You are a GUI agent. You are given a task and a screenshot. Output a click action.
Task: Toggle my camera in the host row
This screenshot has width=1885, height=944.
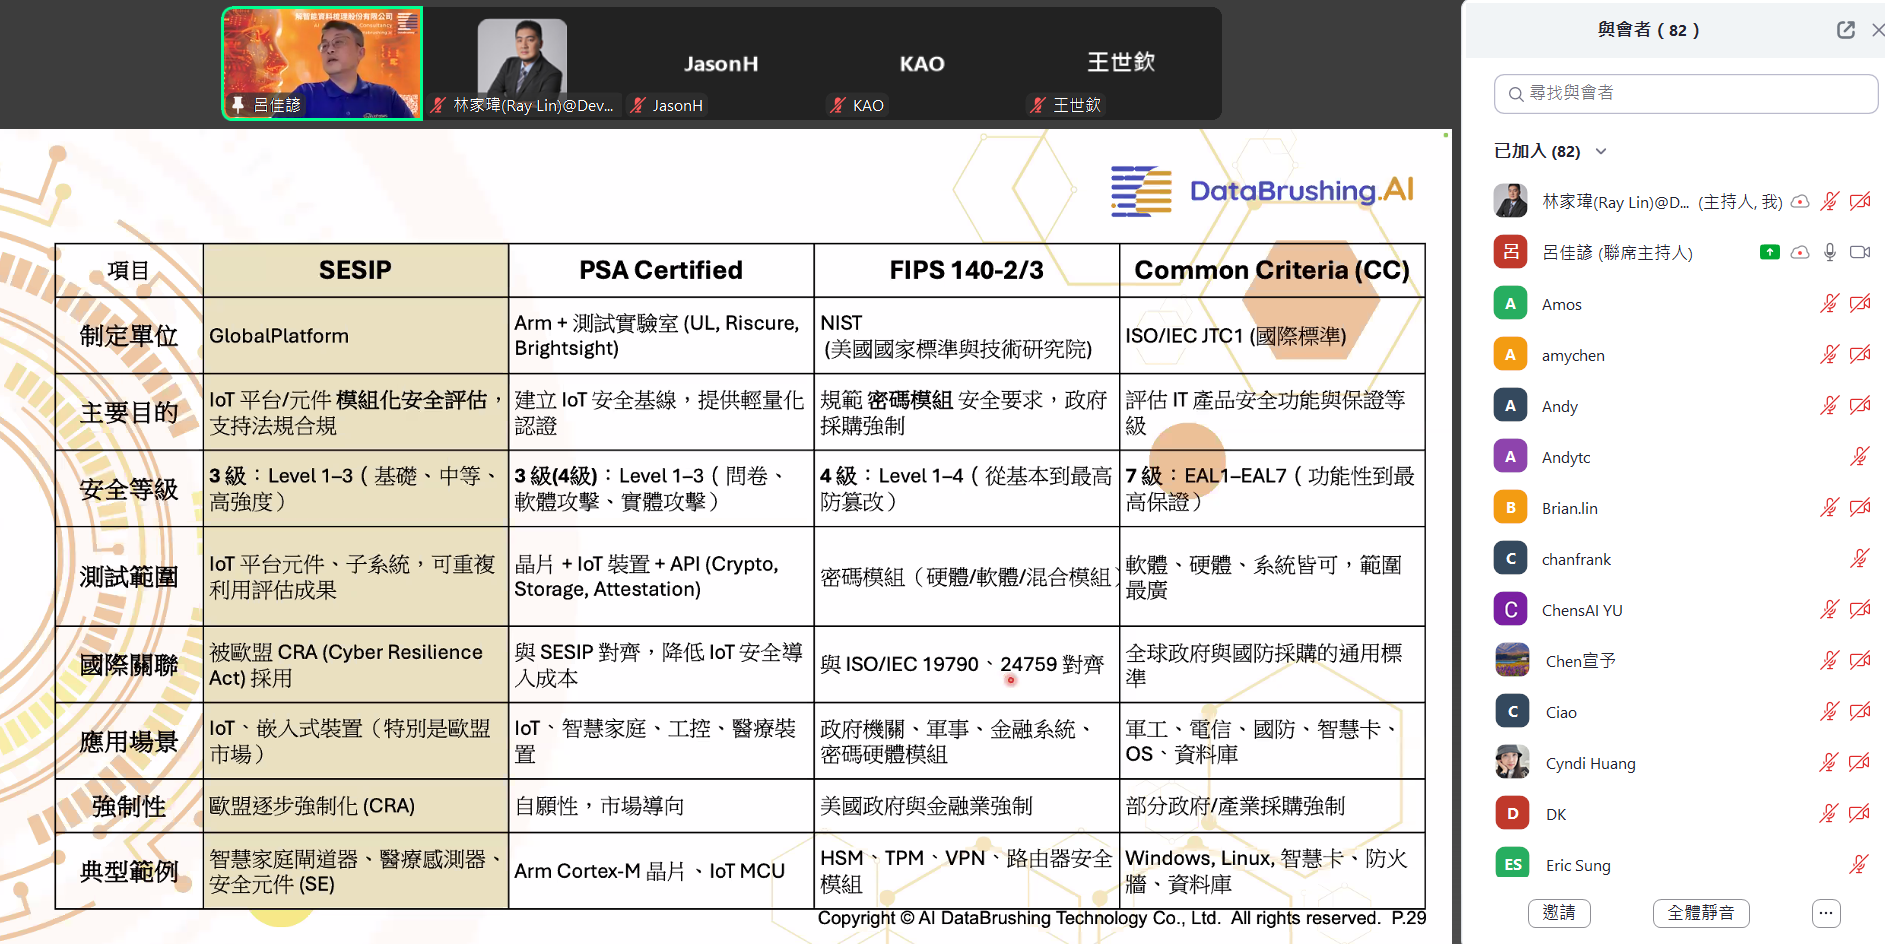pyautogui.click(x=1859, y=201)
